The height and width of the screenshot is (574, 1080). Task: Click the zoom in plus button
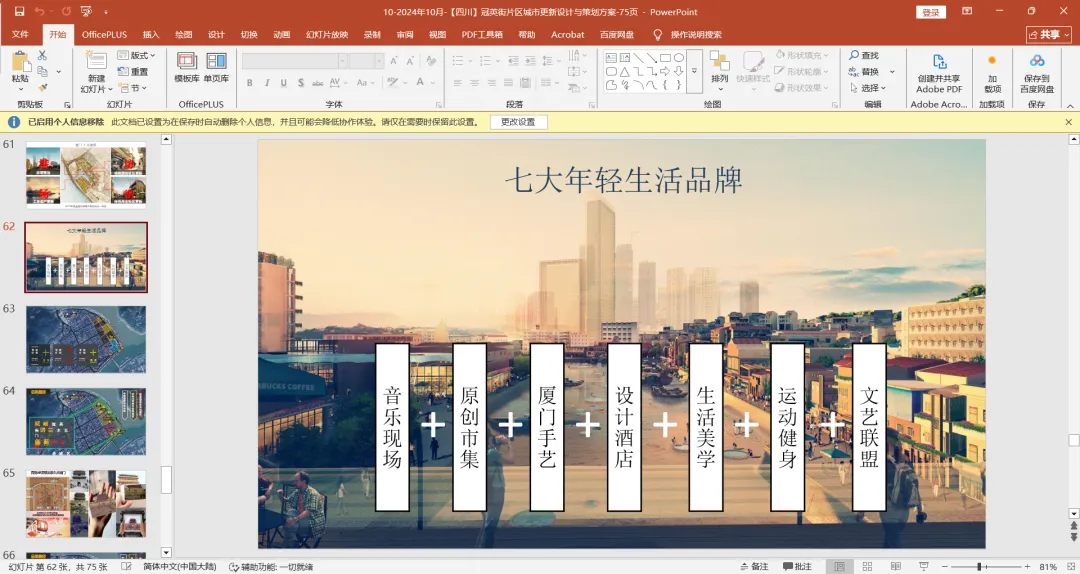(1027, 566)
